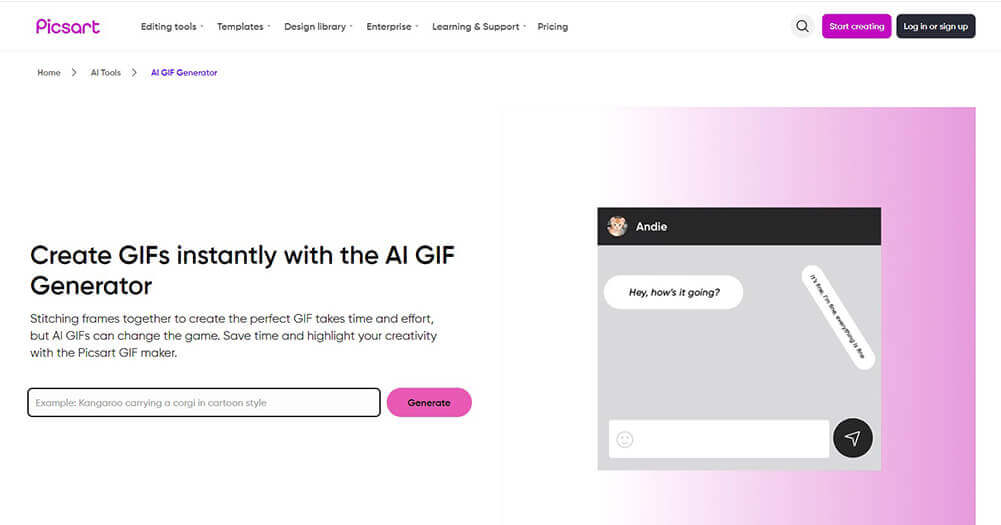Open the AI Tools breadcrumb link
The image size is (1001, 525).
(x=105, y=73)
